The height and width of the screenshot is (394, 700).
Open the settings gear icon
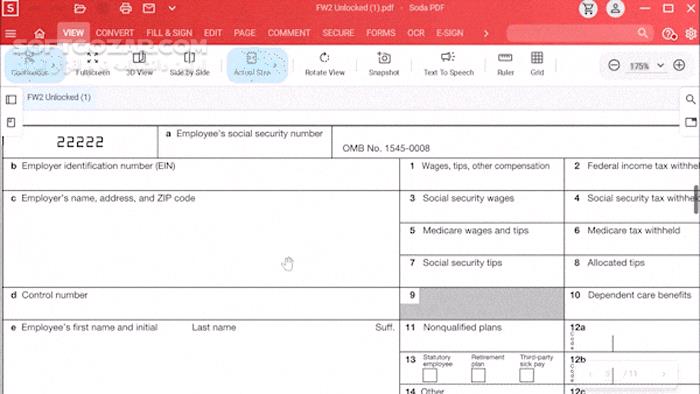(x=691, y=33)
